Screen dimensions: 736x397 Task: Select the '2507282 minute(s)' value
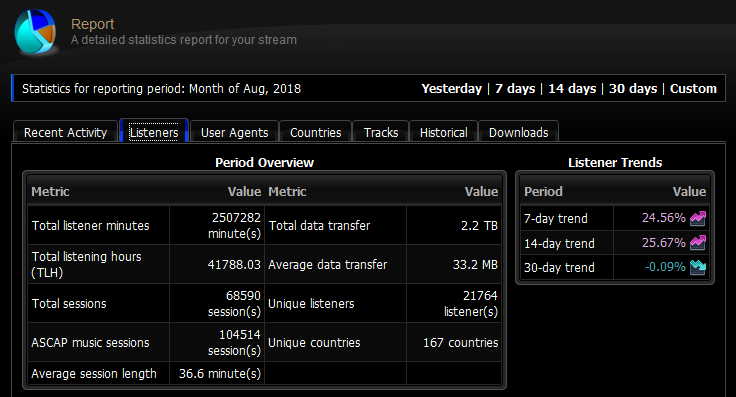tap(234, 226)
